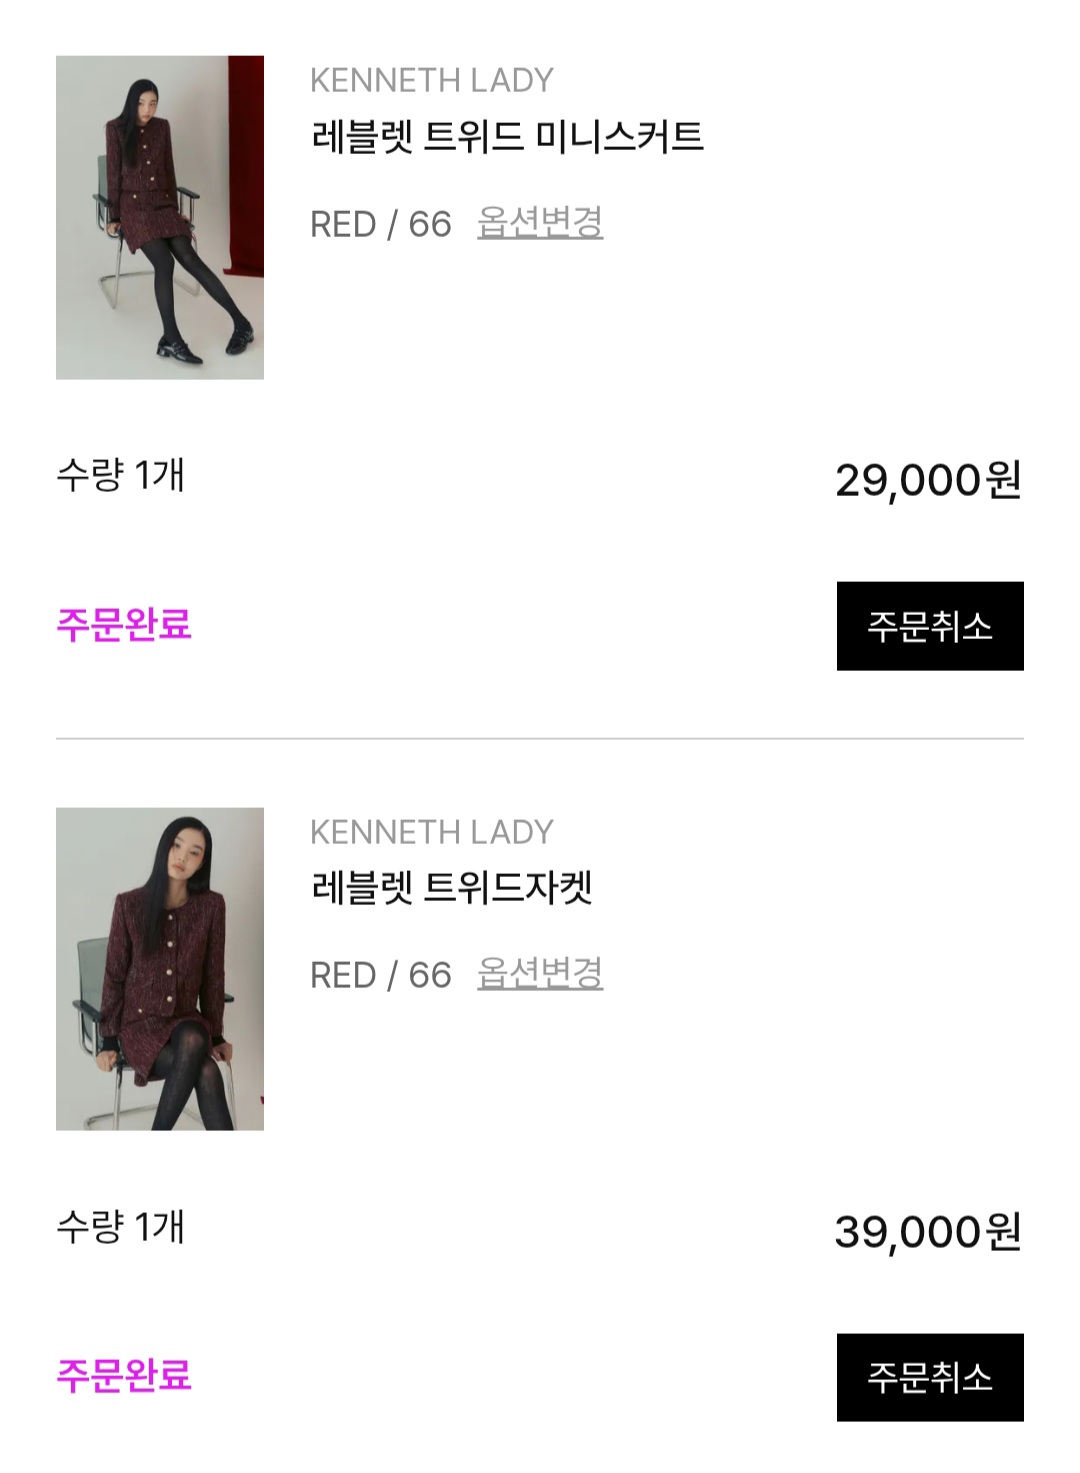Image resolution: width=1080 pixels, height=1473 pixels.
Task: Tap 수량 1개 on the tweed jacket order
Action: [x=121, y=1227]
